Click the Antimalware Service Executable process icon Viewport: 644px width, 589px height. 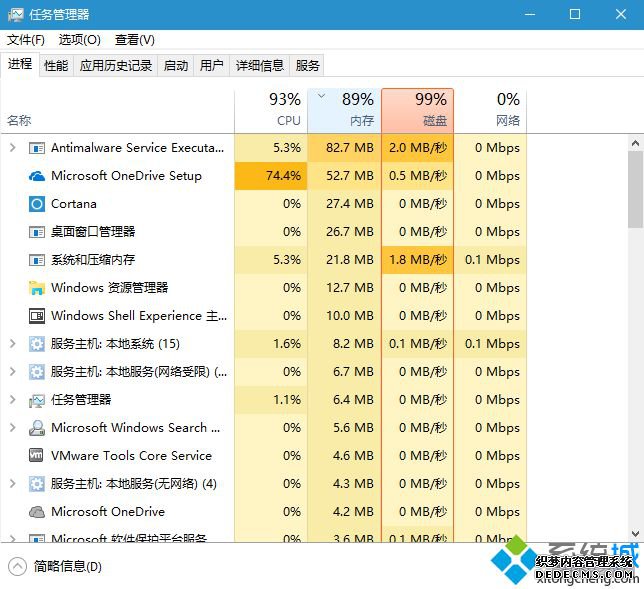pyautogui.click(x=37, y=148)
